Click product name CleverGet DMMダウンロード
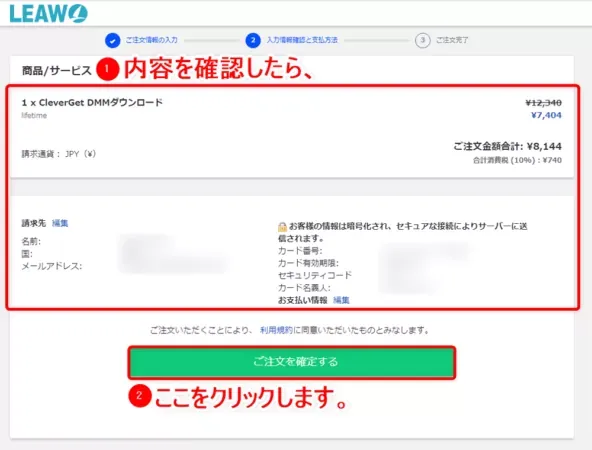Screen dimensions: 592x450 coord(92,102)
